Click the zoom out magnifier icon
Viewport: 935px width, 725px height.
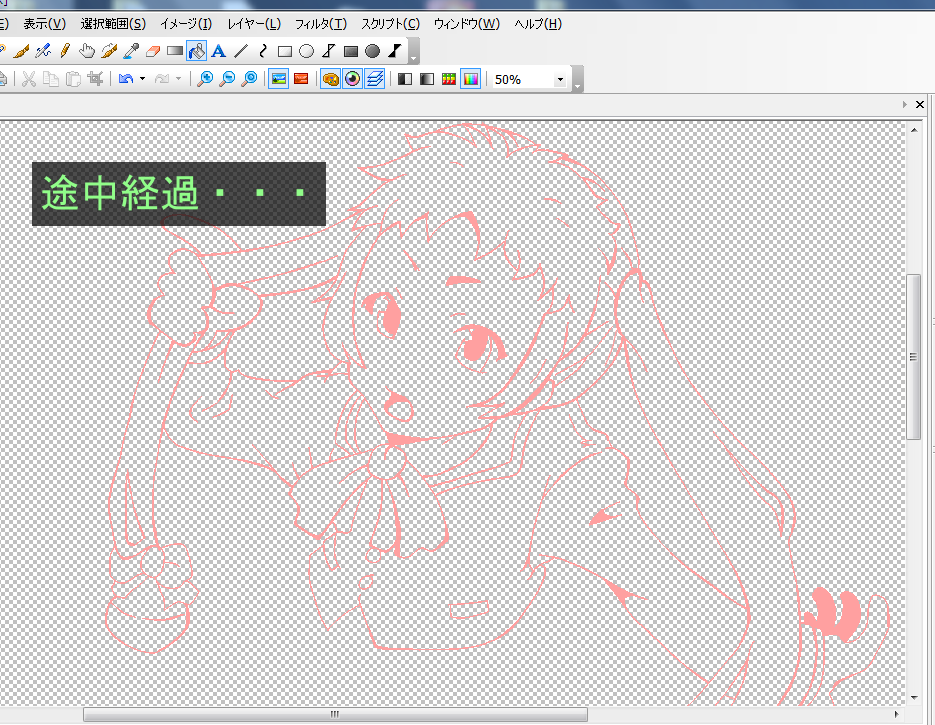tap(227, 79)
